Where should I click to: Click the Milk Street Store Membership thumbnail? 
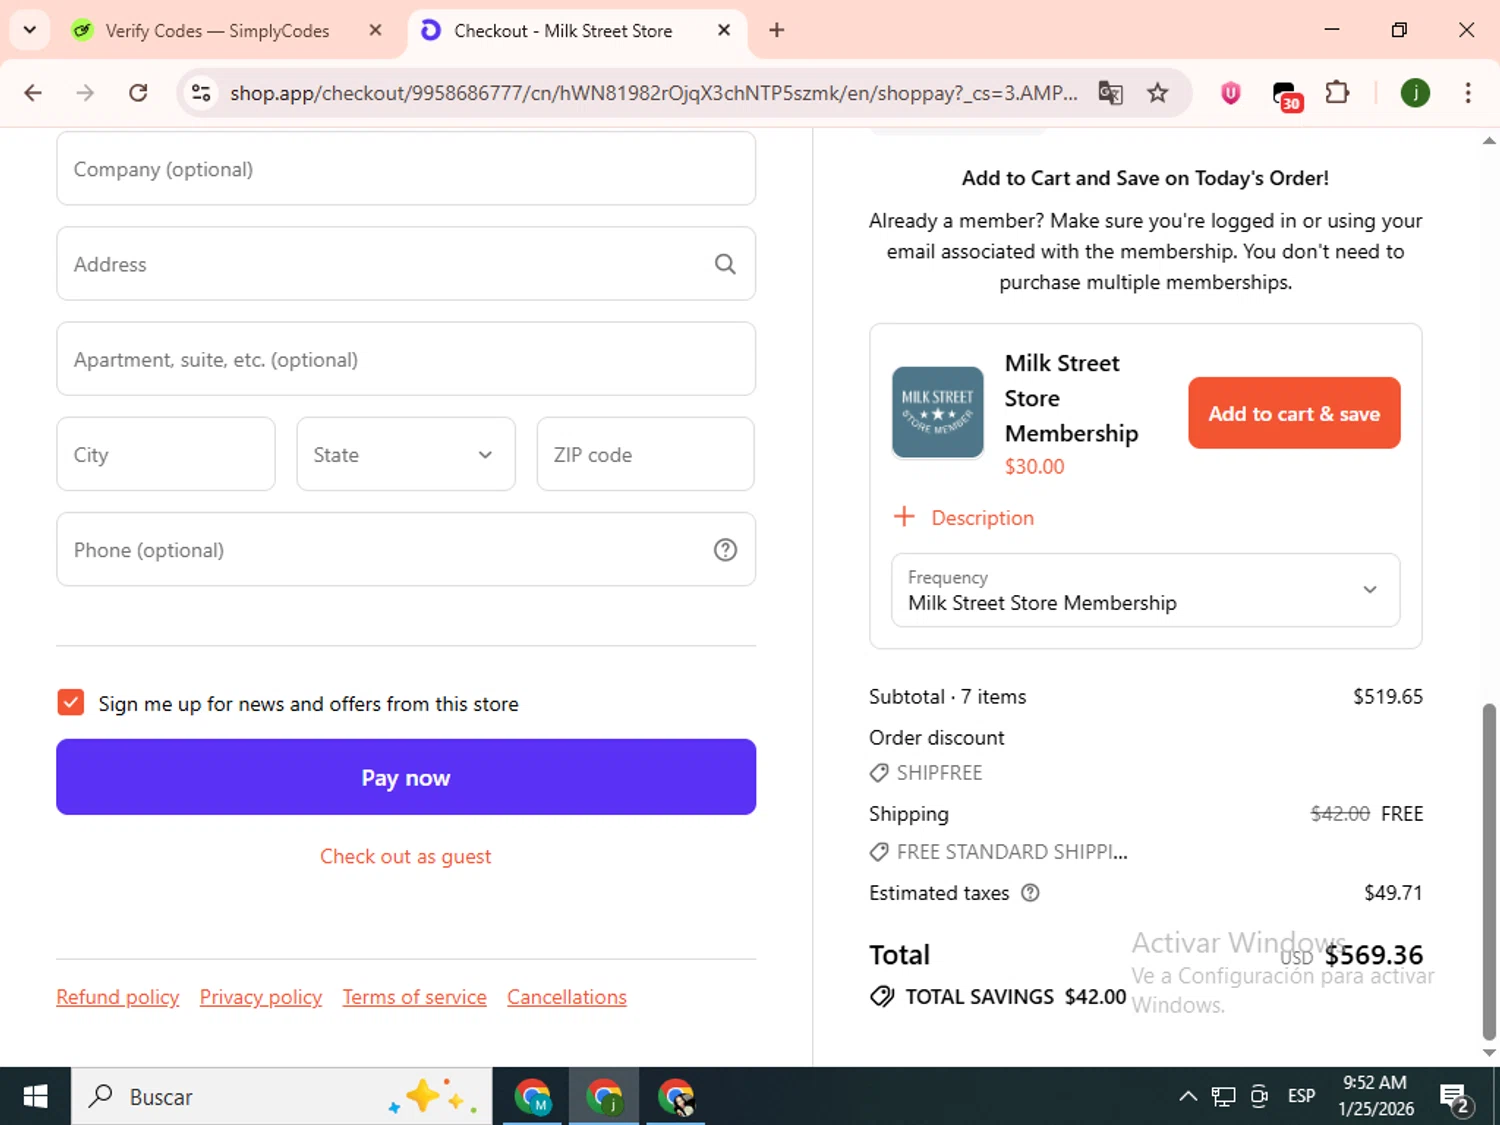[937, 412]
